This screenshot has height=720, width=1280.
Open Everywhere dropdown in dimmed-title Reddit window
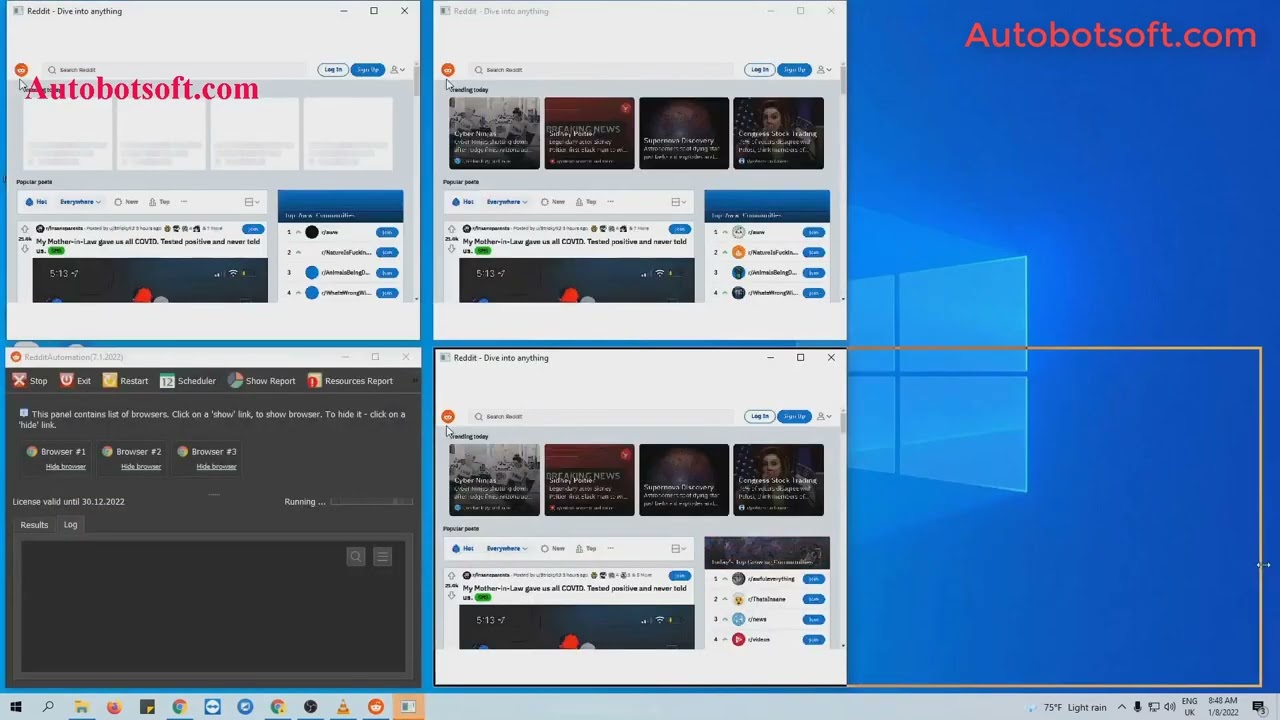point(507,202)
